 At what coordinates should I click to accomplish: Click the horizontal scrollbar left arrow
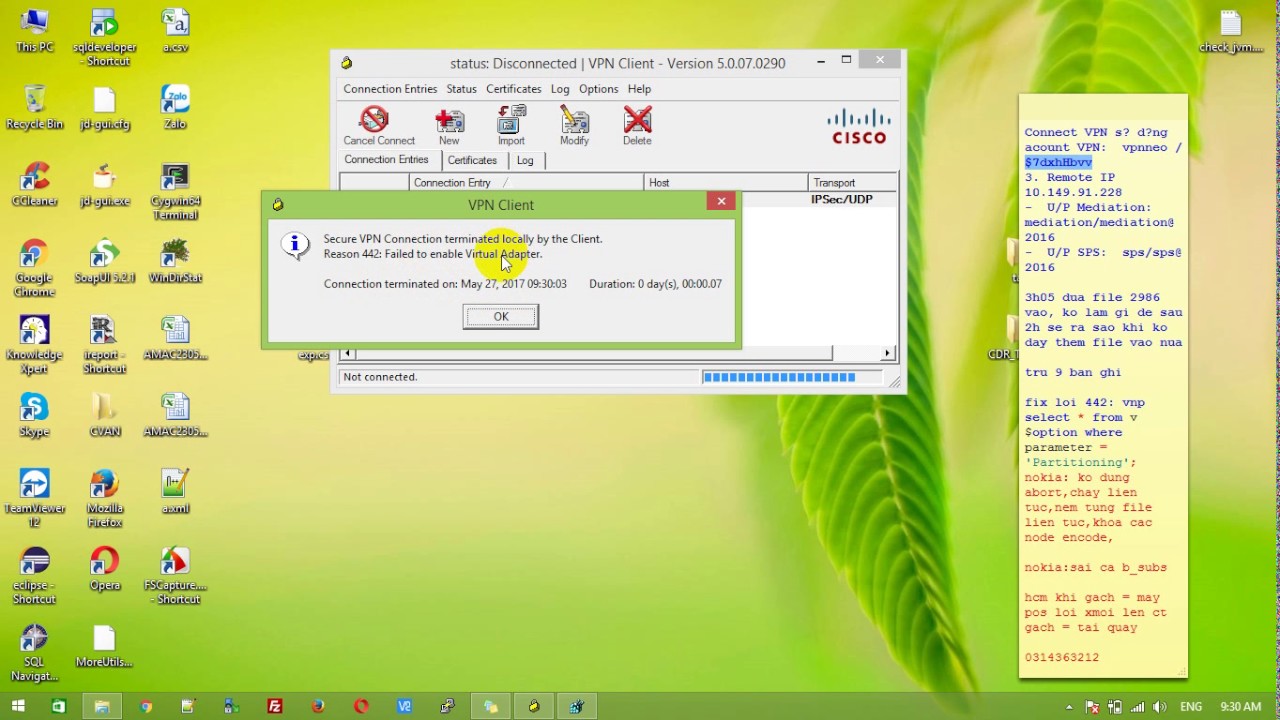[347, 353]
